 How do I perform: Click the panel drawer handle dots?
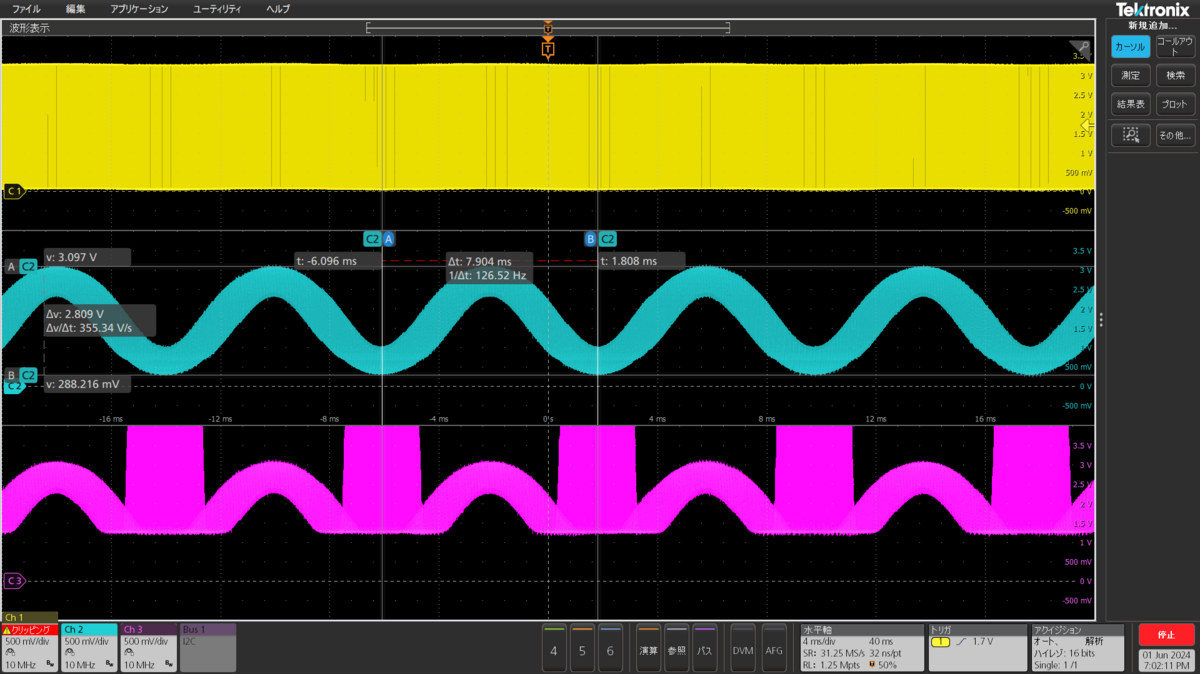click(x=1101, y=319)
